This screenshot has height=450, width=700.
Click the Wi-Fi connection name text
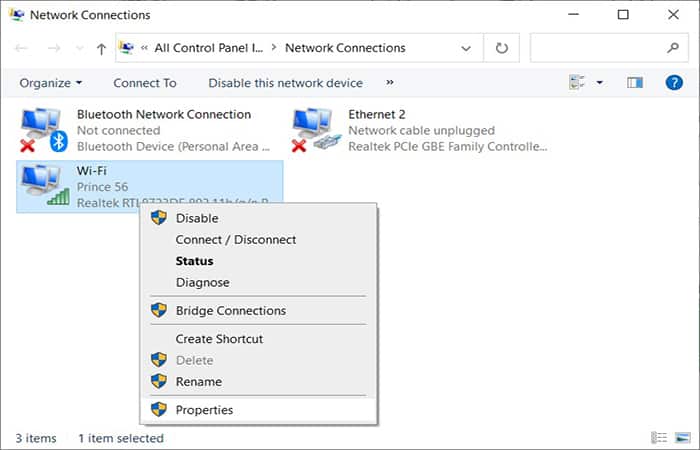tap(92, 171)
